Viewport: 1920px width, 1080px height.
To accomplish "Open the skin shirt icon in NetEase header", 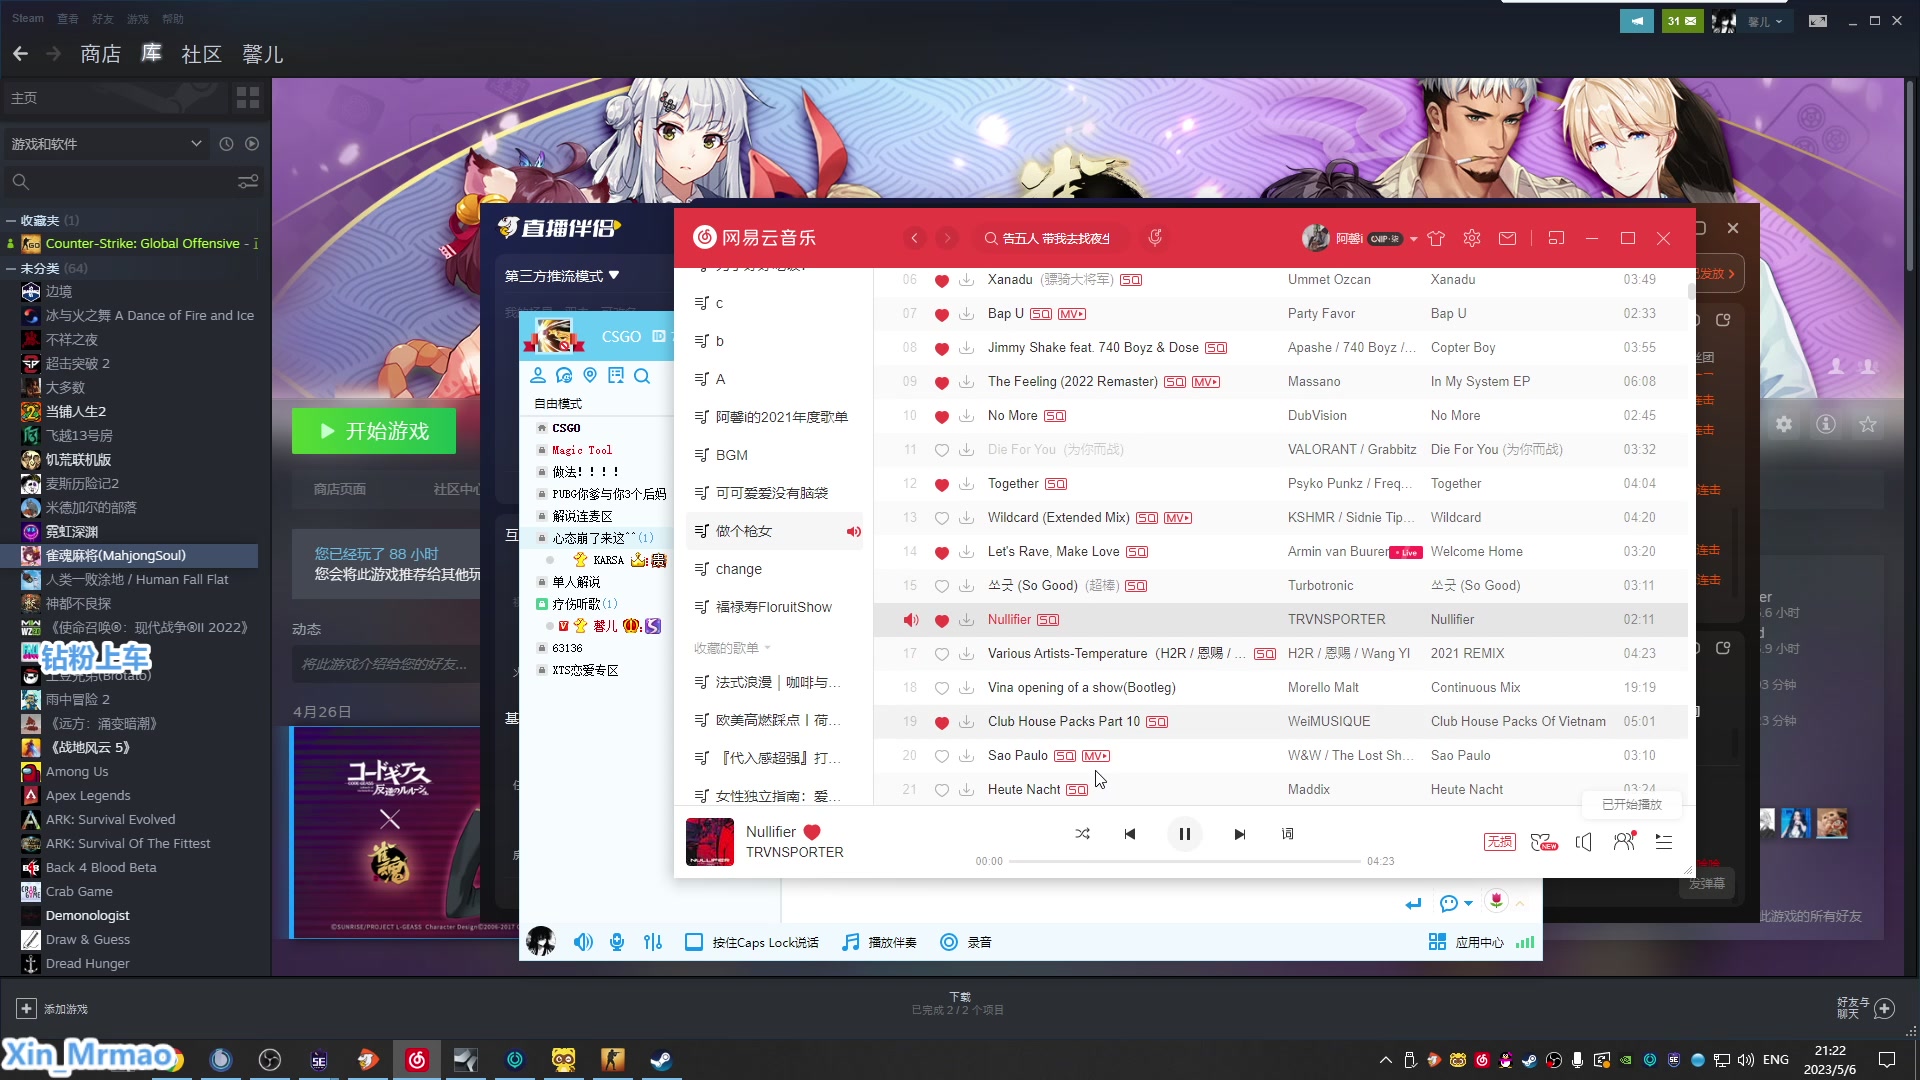I will [x=1436, y=238].
